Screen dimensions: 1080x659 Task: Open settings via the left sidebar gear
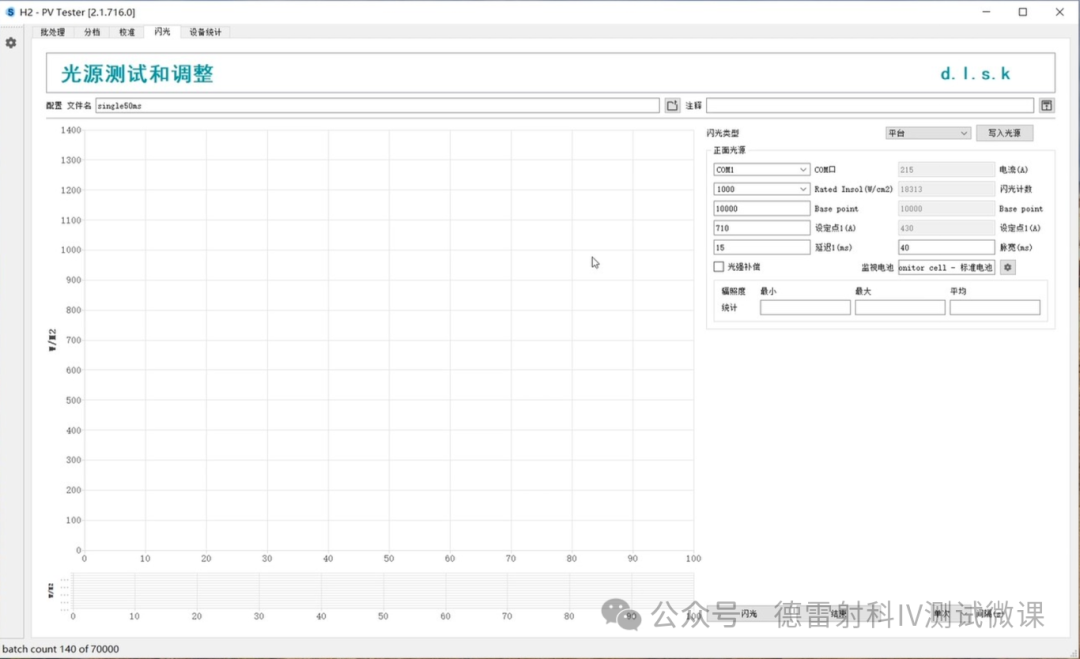(11, 43)
